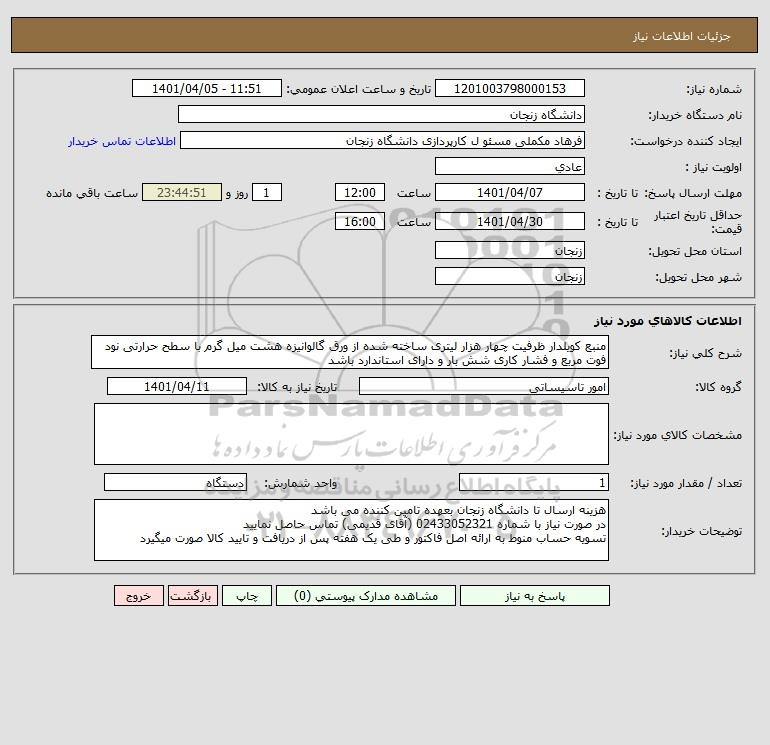Click the requester field فرهاد مکملی
This screenshot has width=770, height=745.
pos(383,140)
